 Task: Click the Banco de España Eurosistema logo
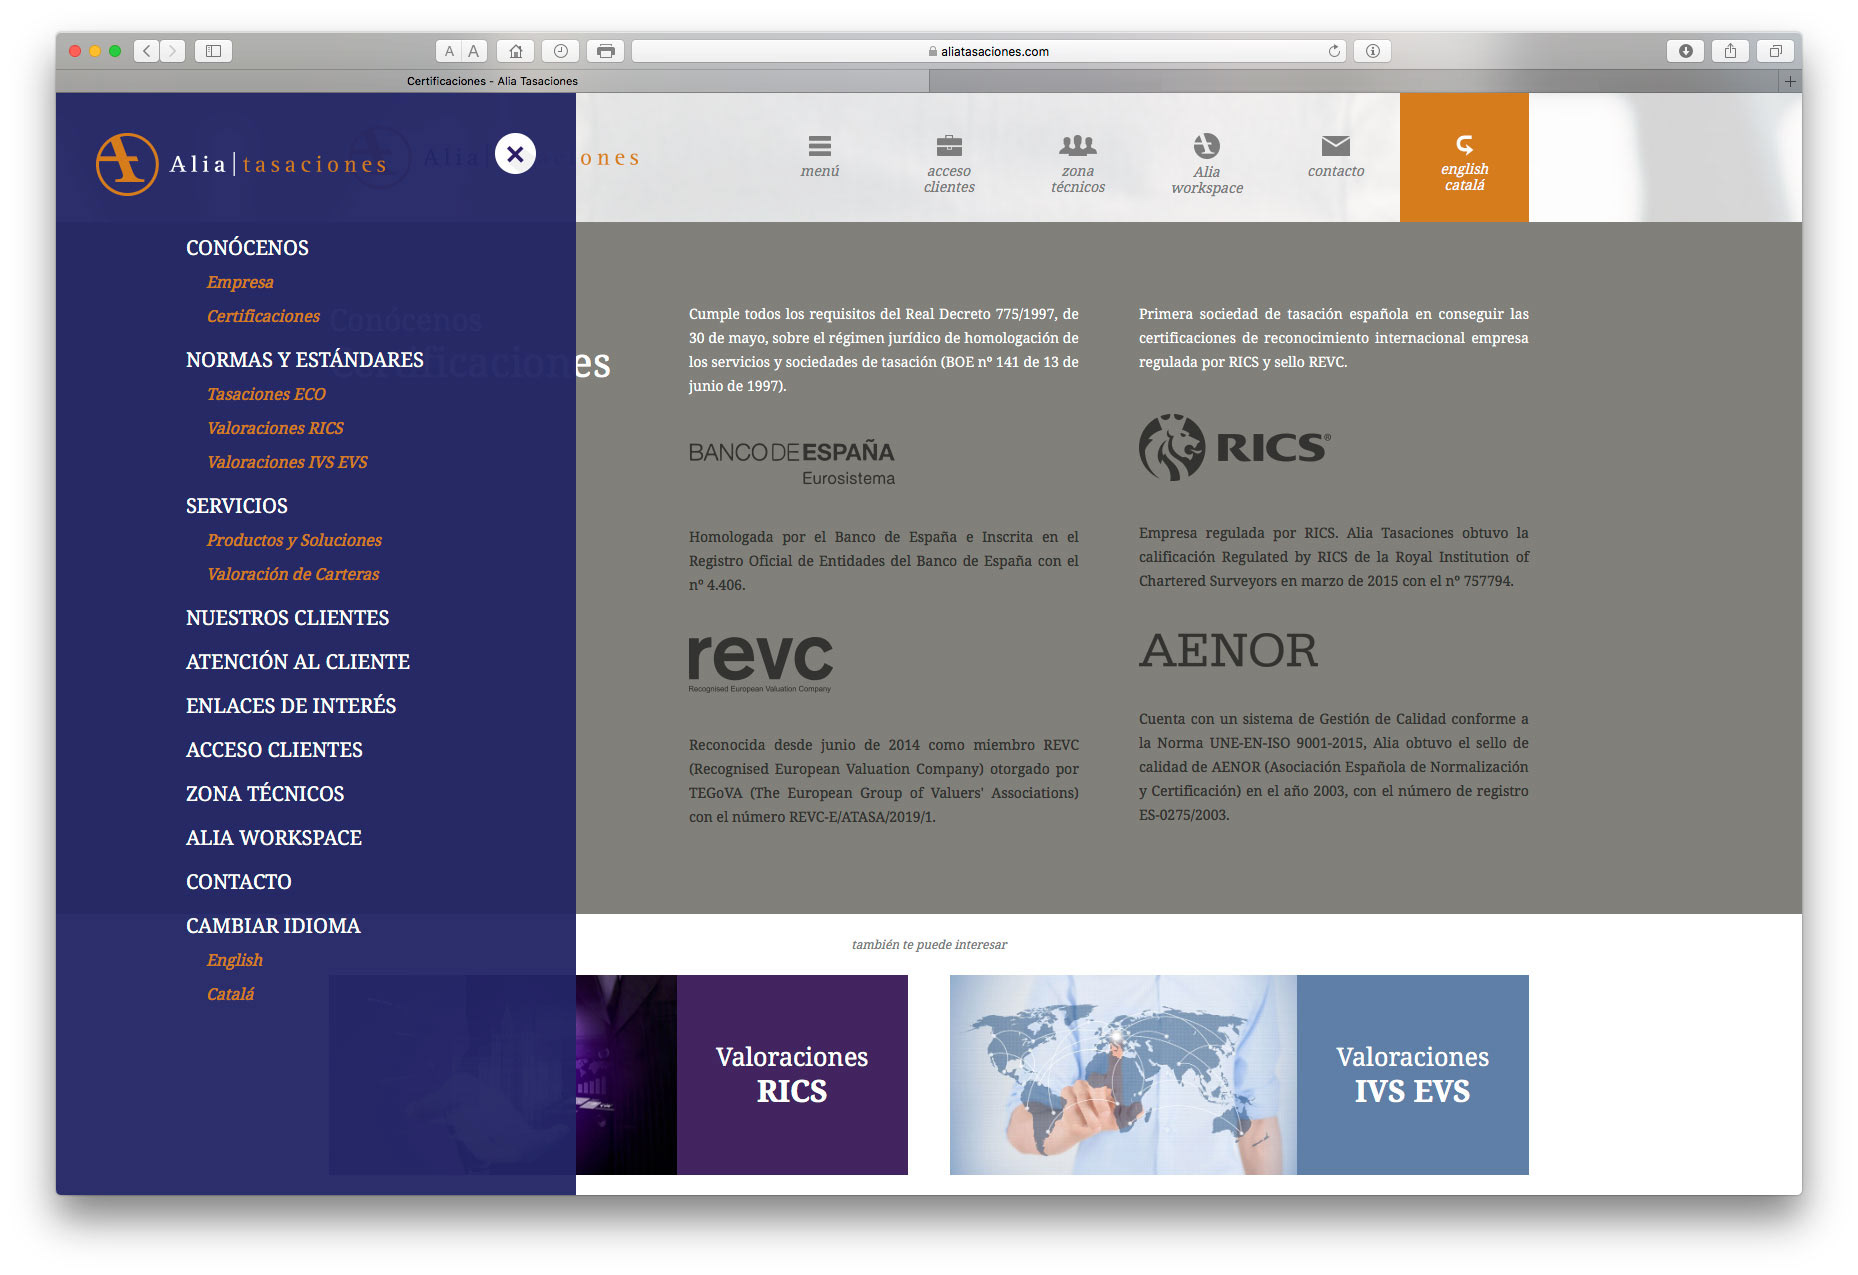coord(792,463)
